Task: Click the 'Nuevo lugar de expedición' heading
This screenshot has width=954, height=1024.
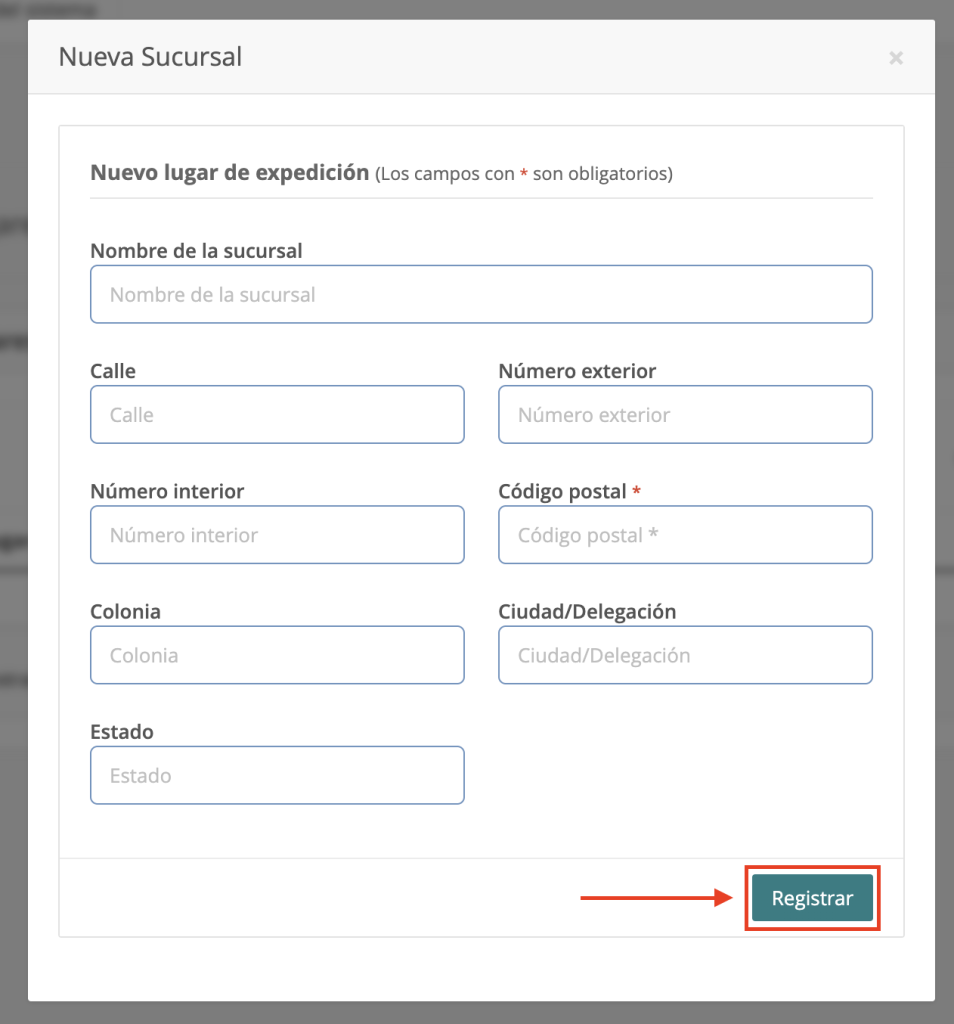Action: click(x=230, y=172)
